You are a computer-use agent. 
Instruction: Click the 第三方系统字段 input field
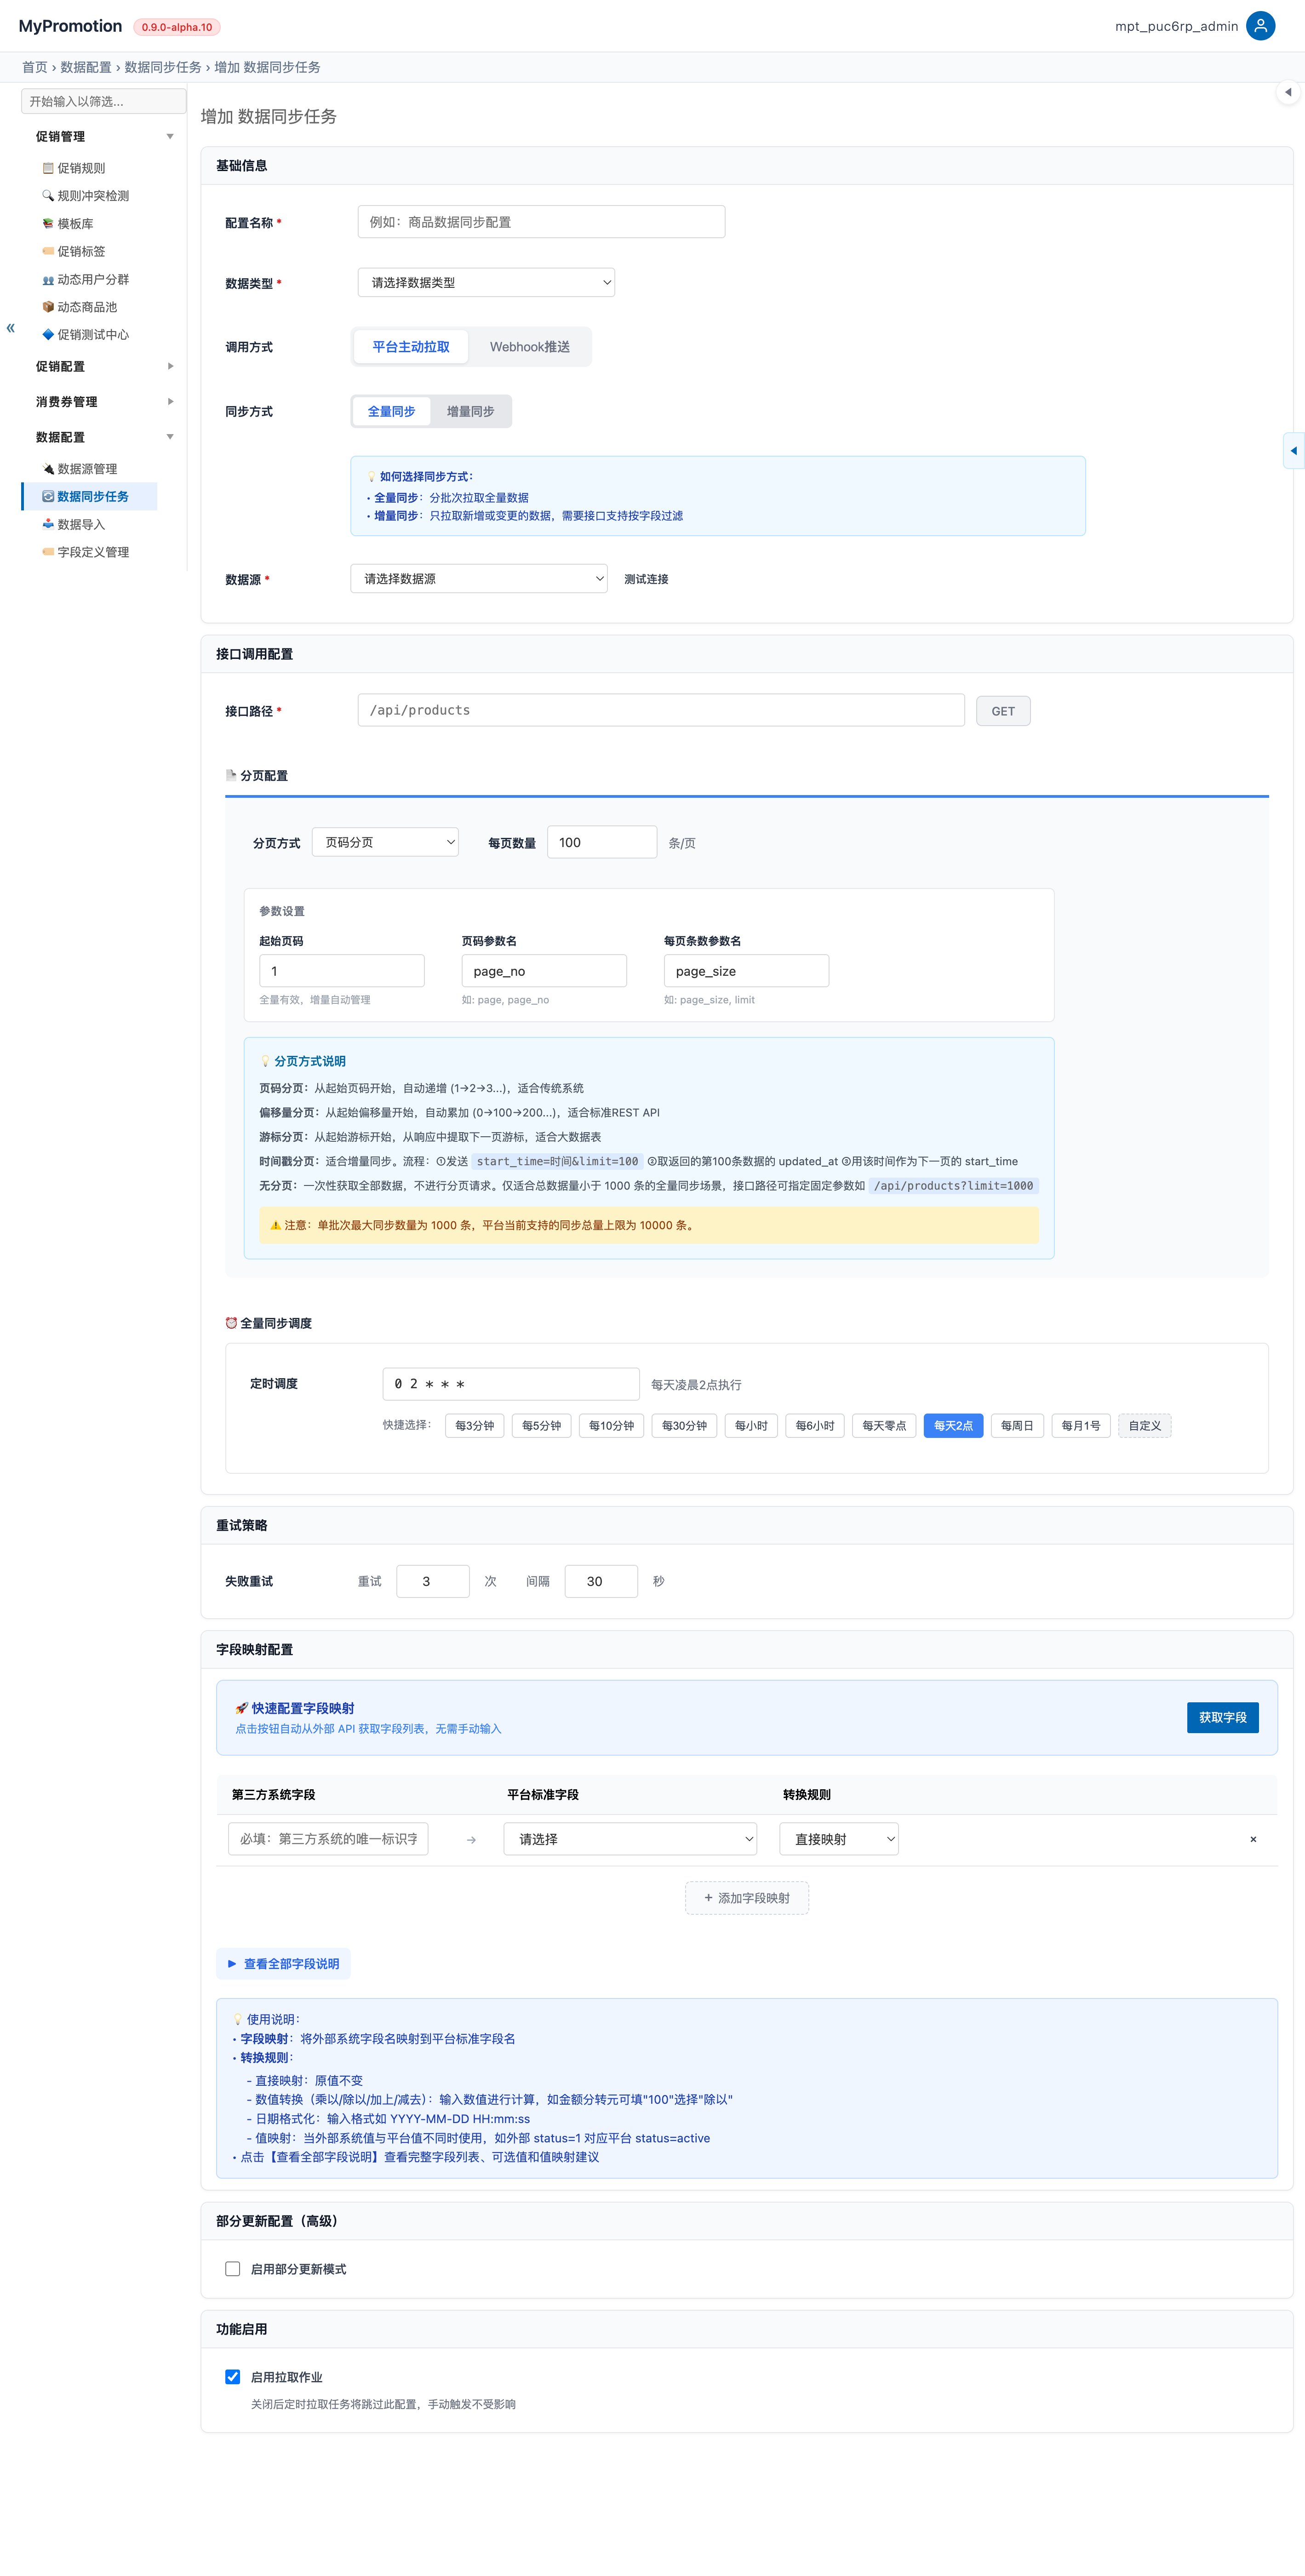click(x=328, y=1839)
